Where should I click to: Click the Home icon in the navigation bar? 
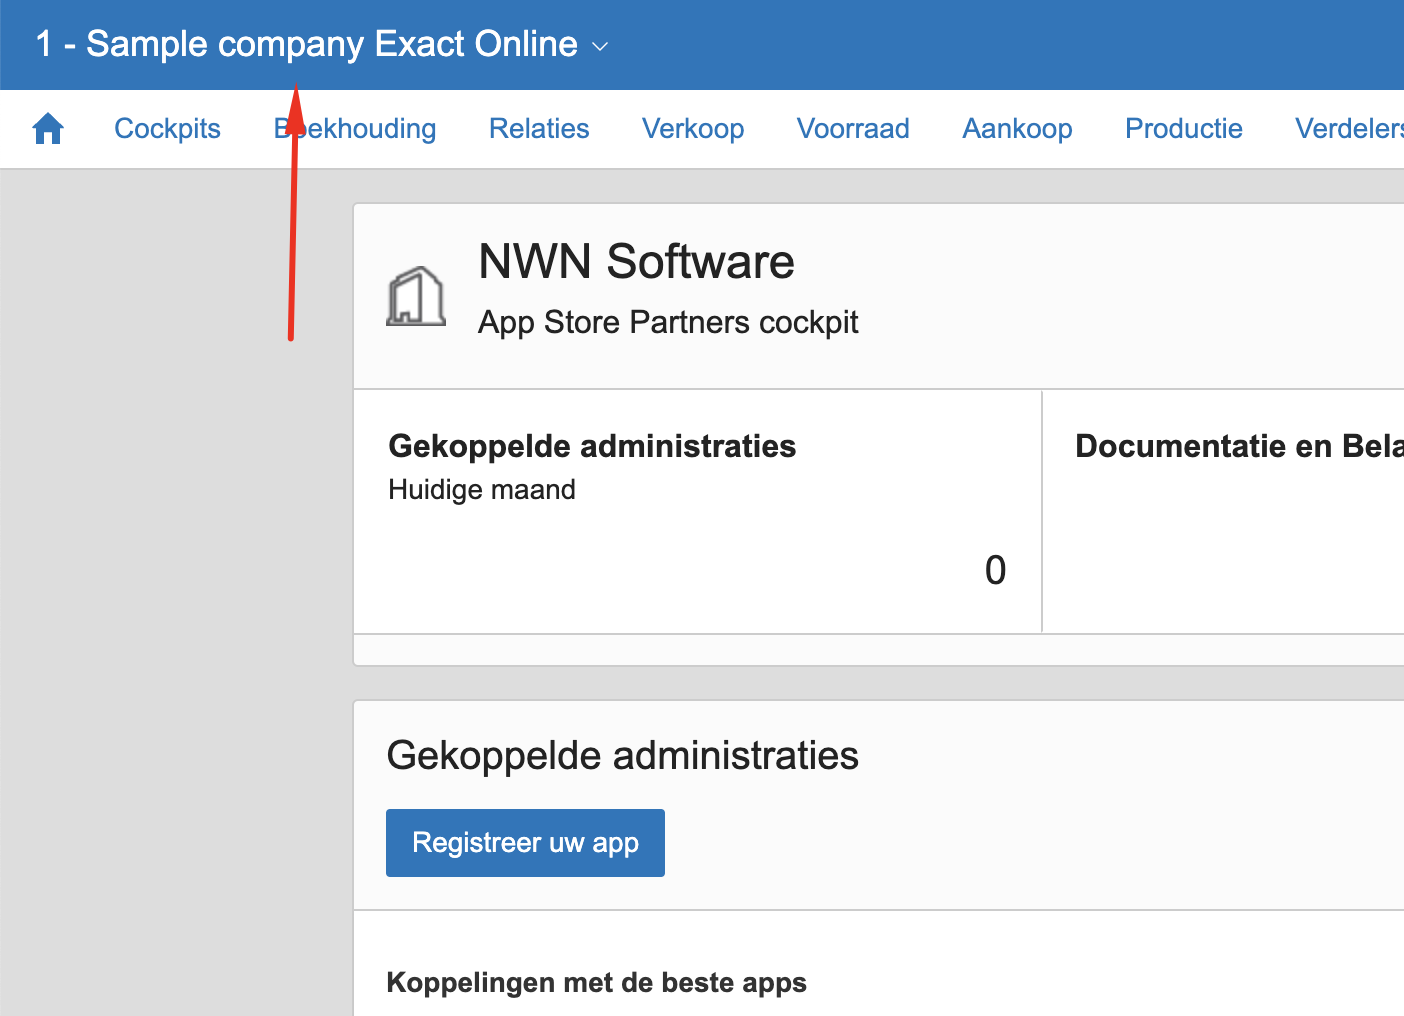tap(48, 129)
